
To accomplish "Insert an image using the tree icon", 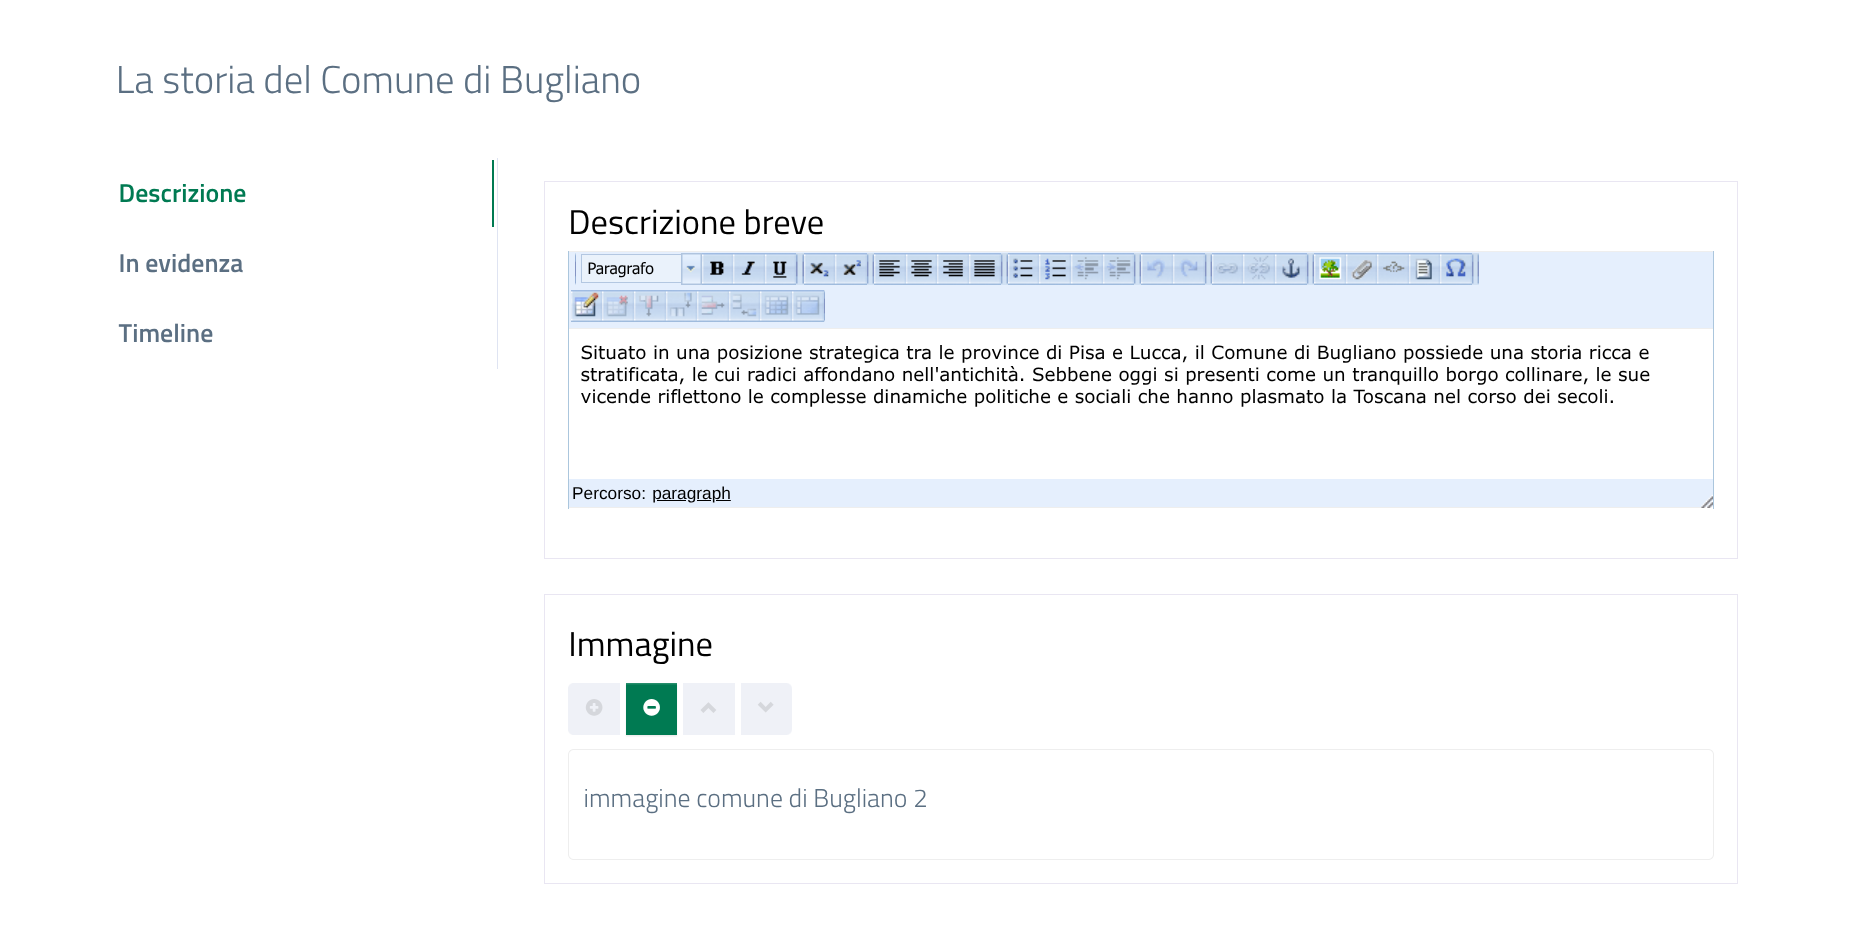I will (1329, 269).
